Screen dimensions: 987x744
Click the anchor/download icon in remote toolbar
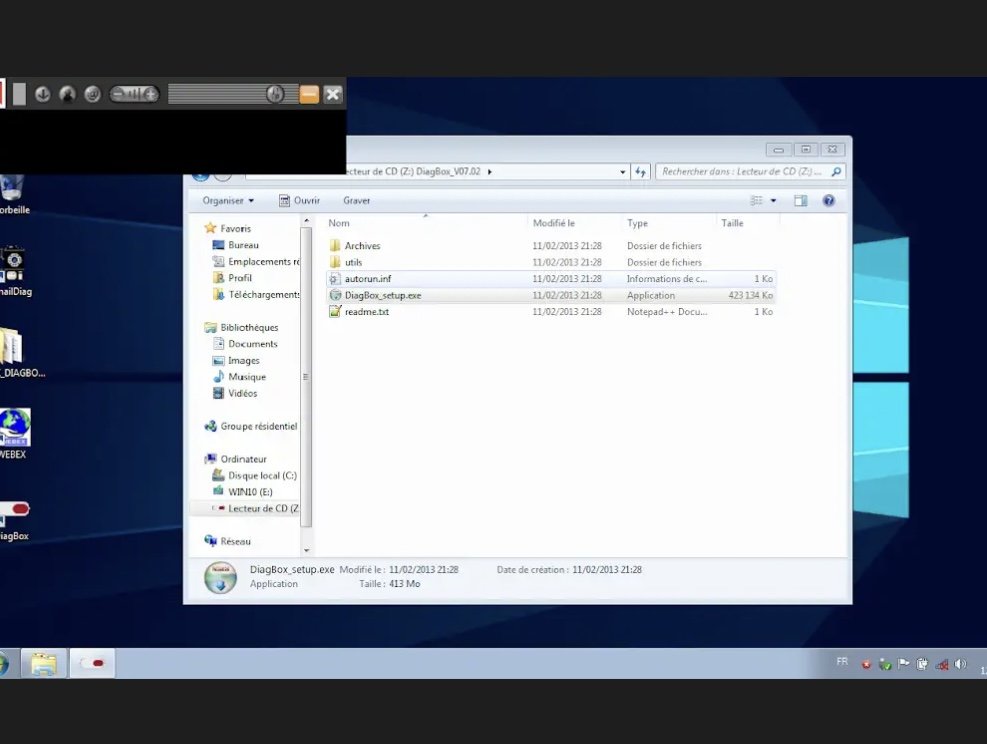(43, 94)
